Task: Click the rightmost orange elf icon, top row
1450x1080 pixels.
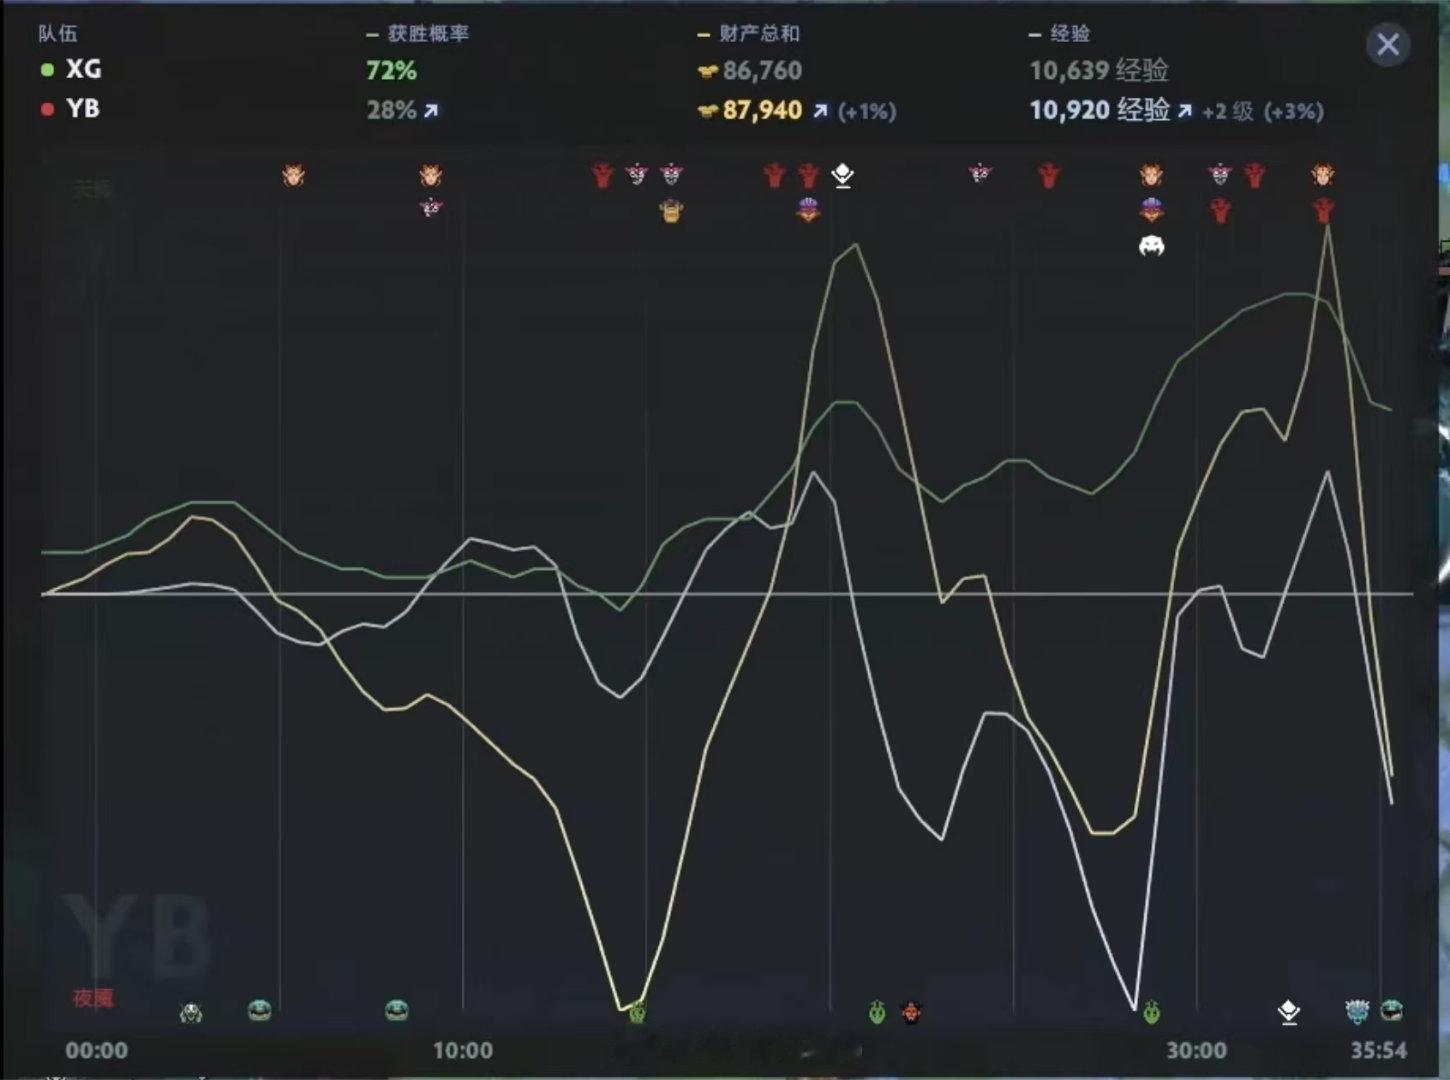Action: click(1323, 176)
